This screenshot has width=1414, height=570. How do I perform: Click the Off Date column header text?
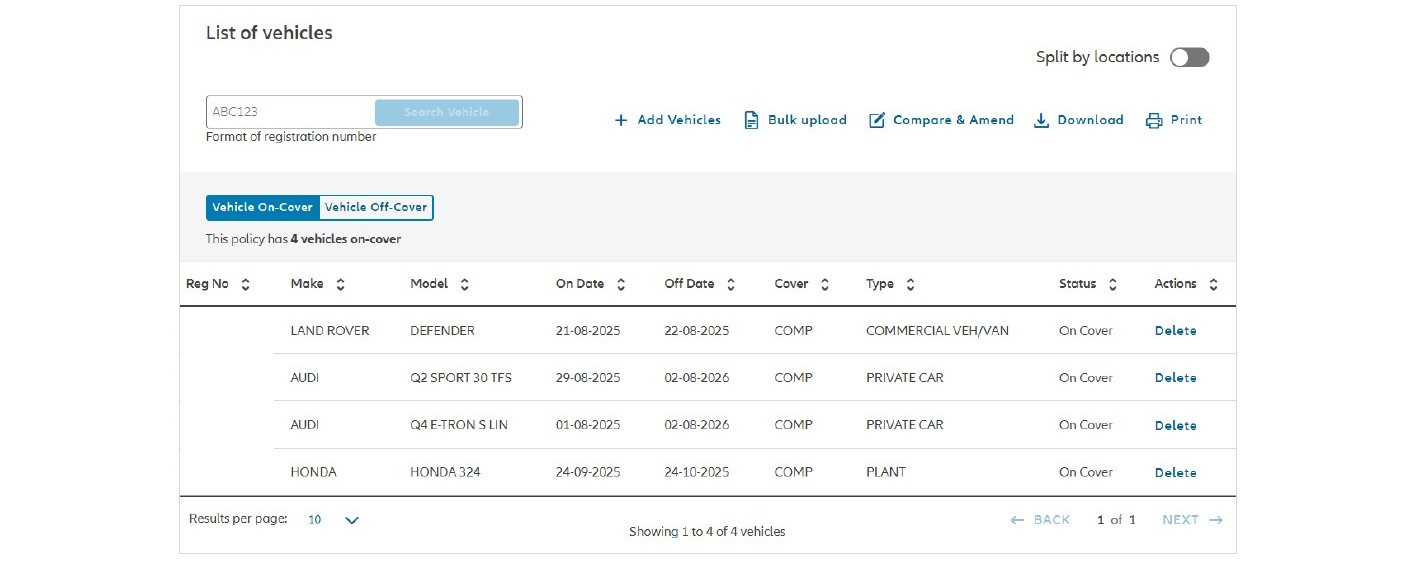(689, 284)
